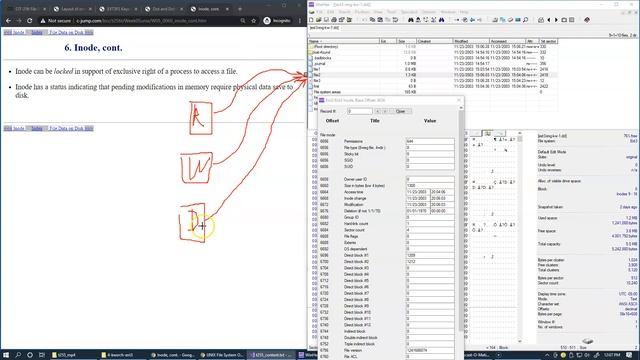The width and height of the screenshot is (640, 360).
Task: Select the ext3 image document tab in WinHex
Action: (324, 28)
